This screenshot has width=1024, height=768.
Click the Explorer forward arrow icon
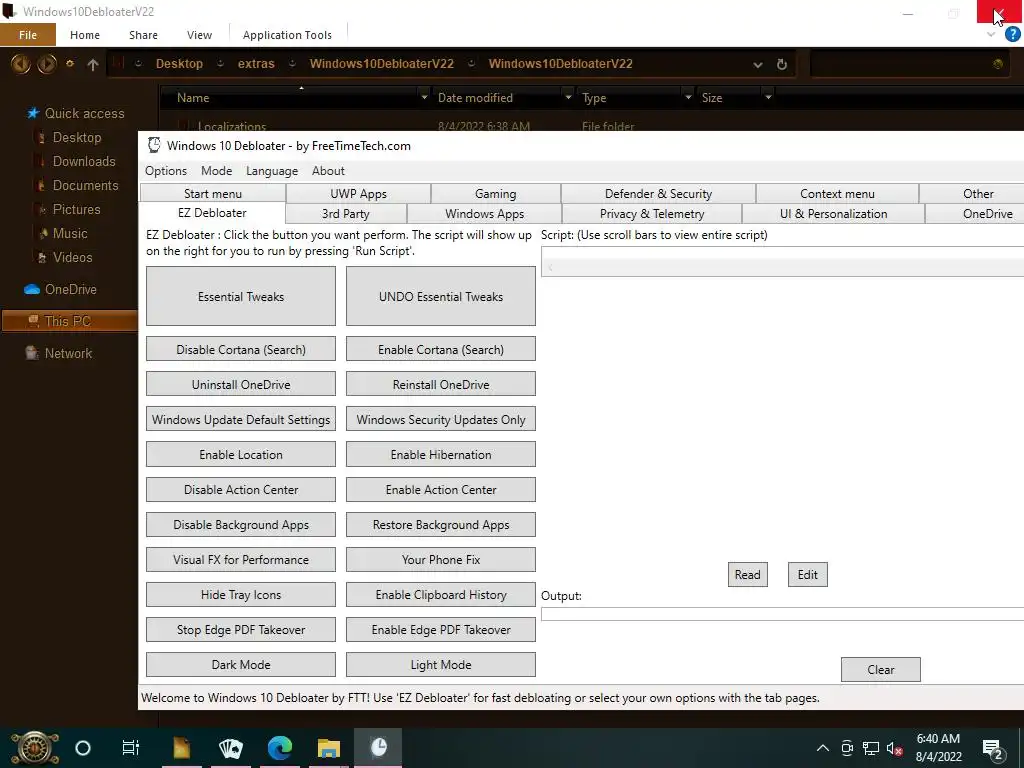[46, 64]
